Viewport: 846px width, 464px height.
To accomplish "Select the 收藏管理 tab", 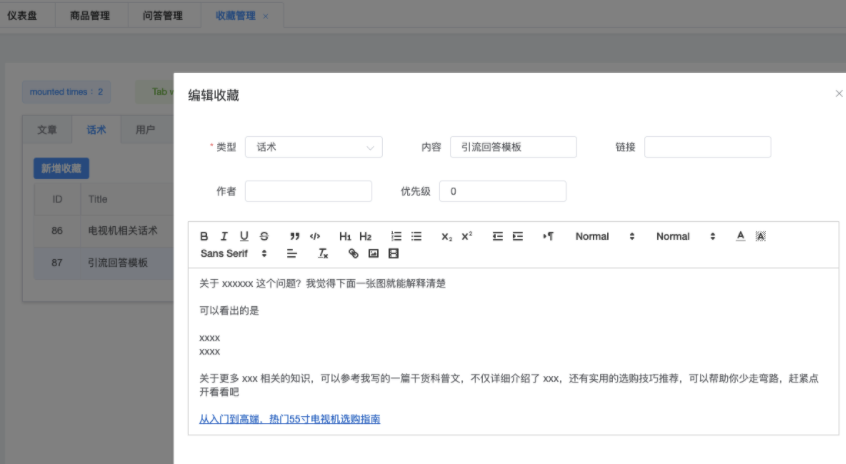I will coord(235,16).
